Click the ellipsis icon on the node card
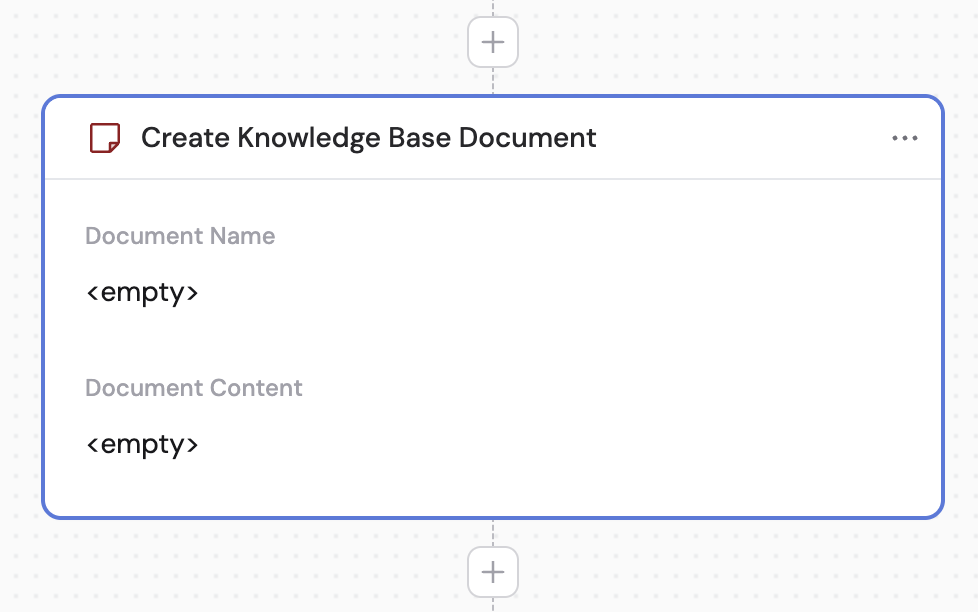This screenshot has width=978, height=612. (905, 138)
